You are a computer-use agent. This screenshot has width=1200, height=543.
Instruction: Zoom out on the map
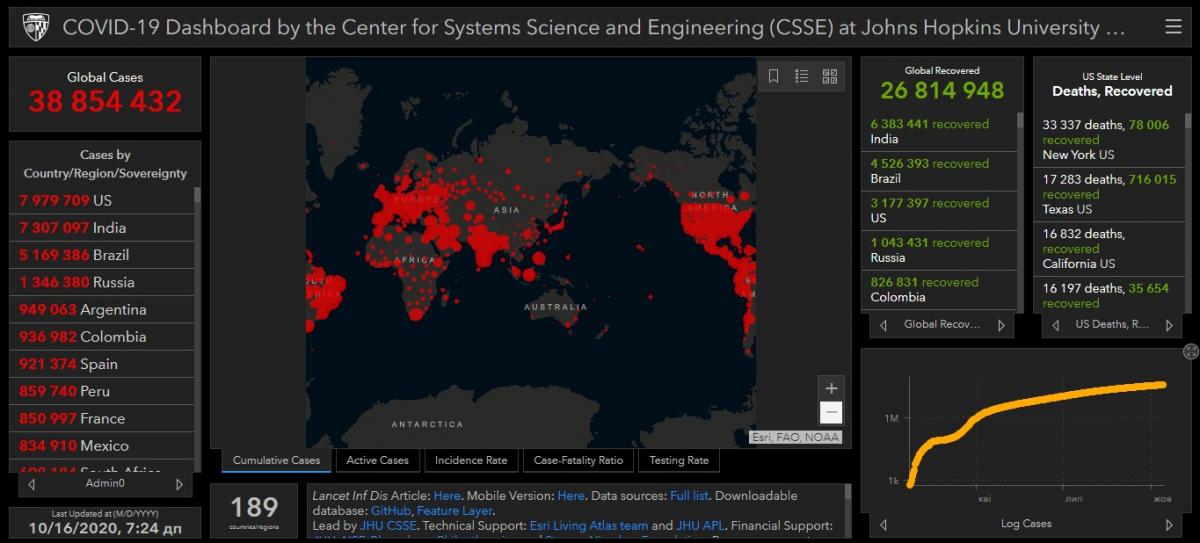[831, 413]
